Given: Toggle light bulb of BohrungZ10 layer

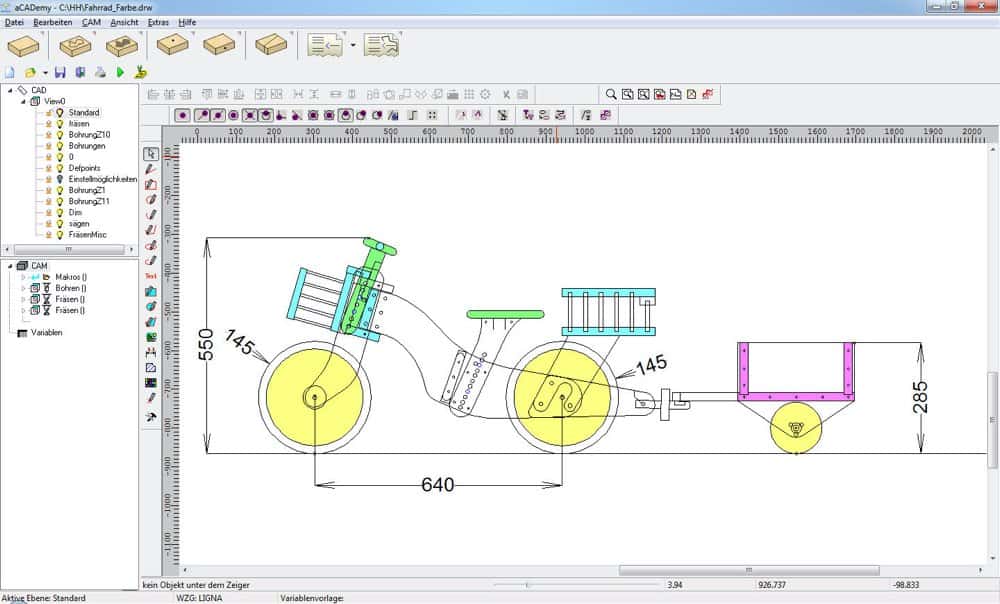Looking at the screenshot, I should click(60, 135).
